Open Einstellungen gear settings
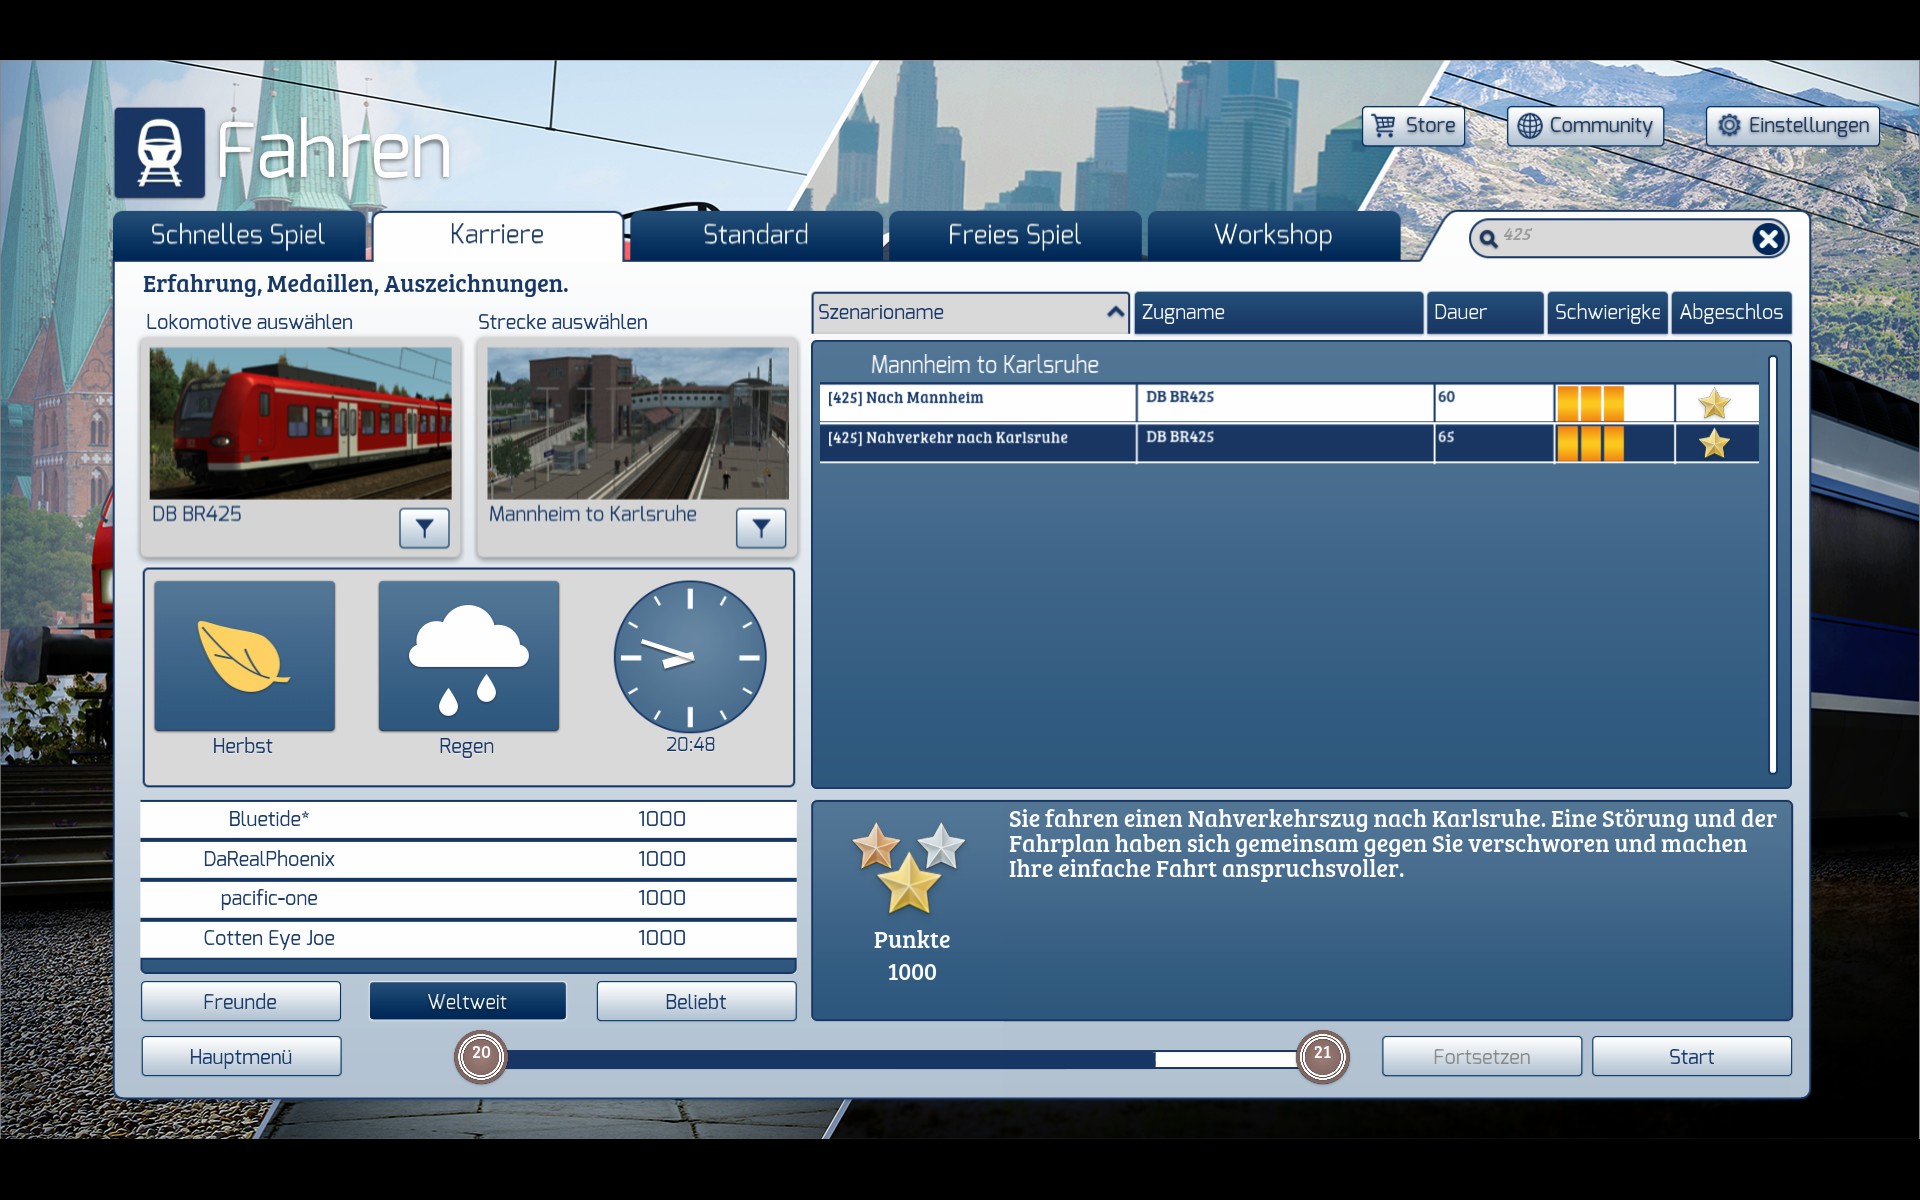1920x1200 pixels. pos(1792,126)
